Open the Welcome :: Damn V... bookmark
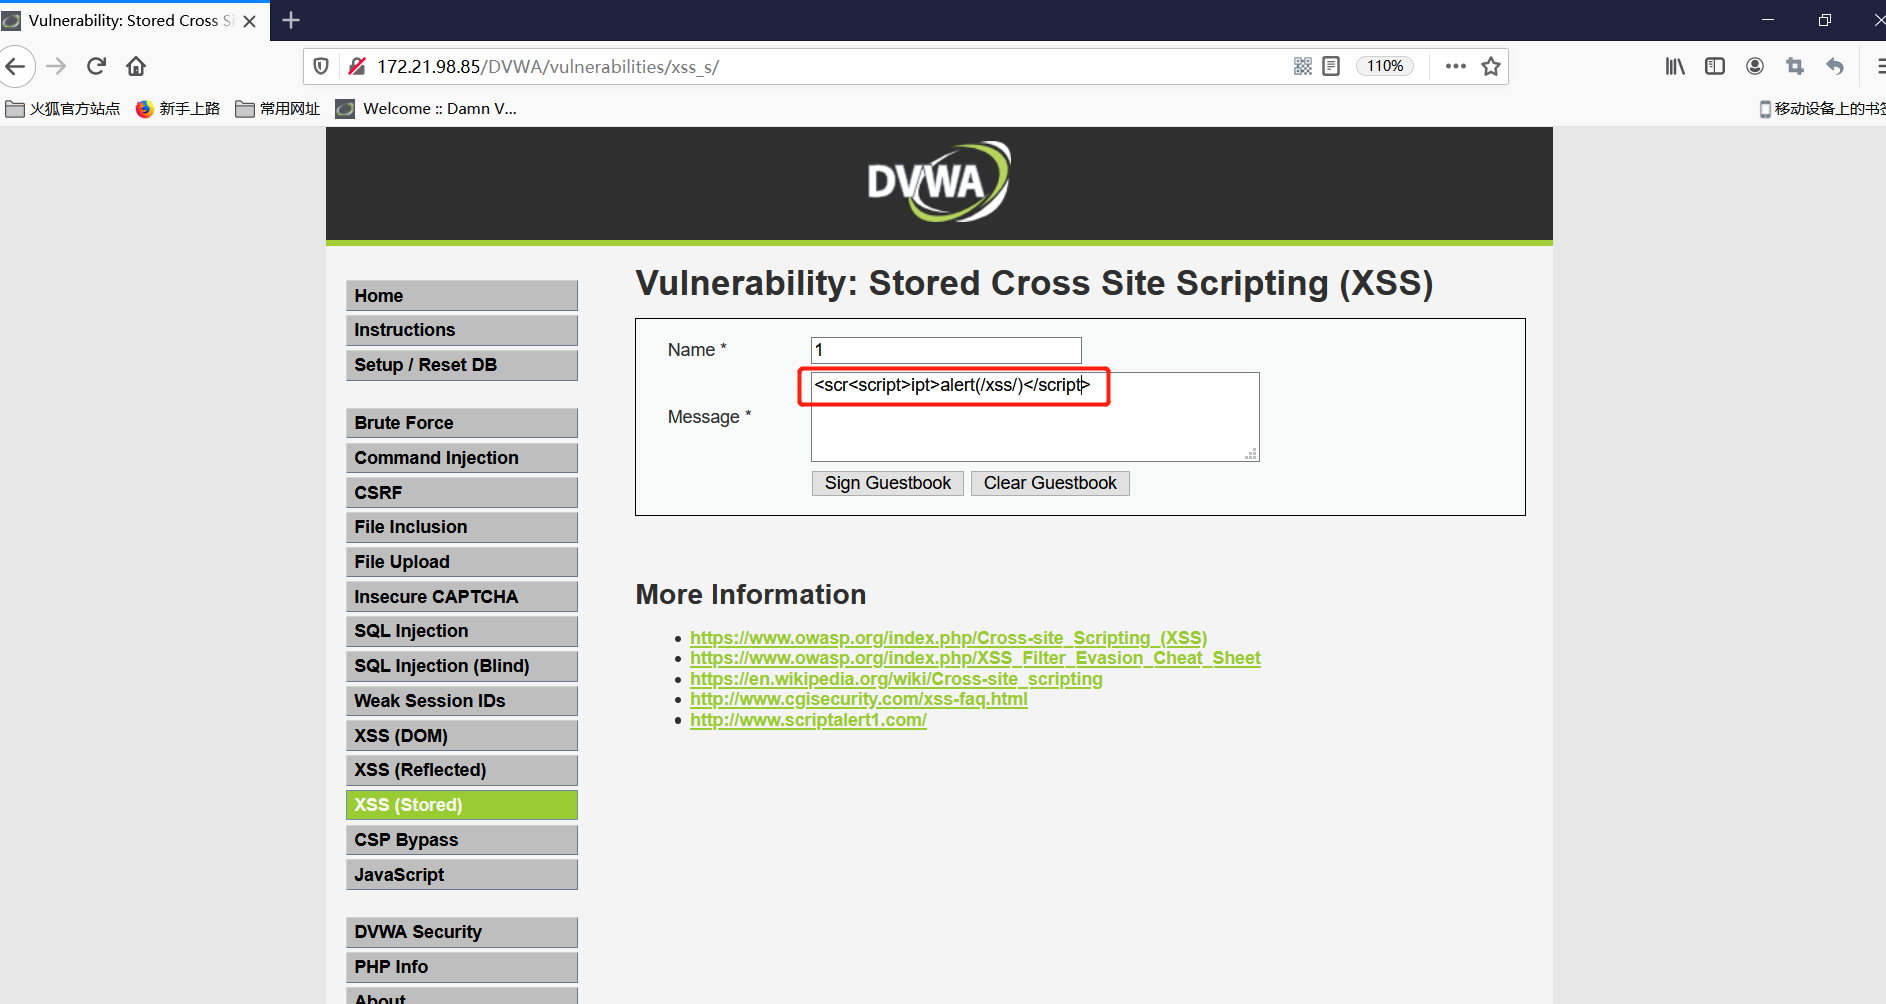The height and width of the screenshot is (1004, 1886). click(x=427, y=109)
